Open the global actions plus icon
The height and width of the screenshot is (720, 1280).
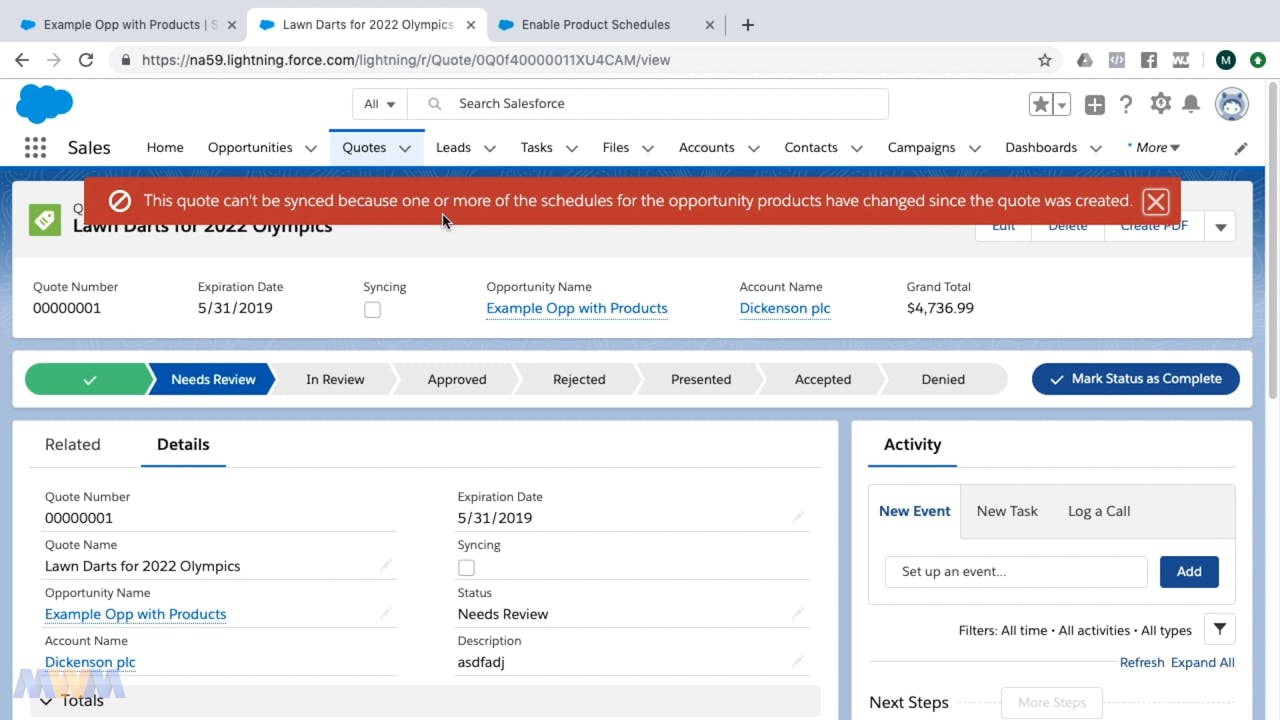1095,104
